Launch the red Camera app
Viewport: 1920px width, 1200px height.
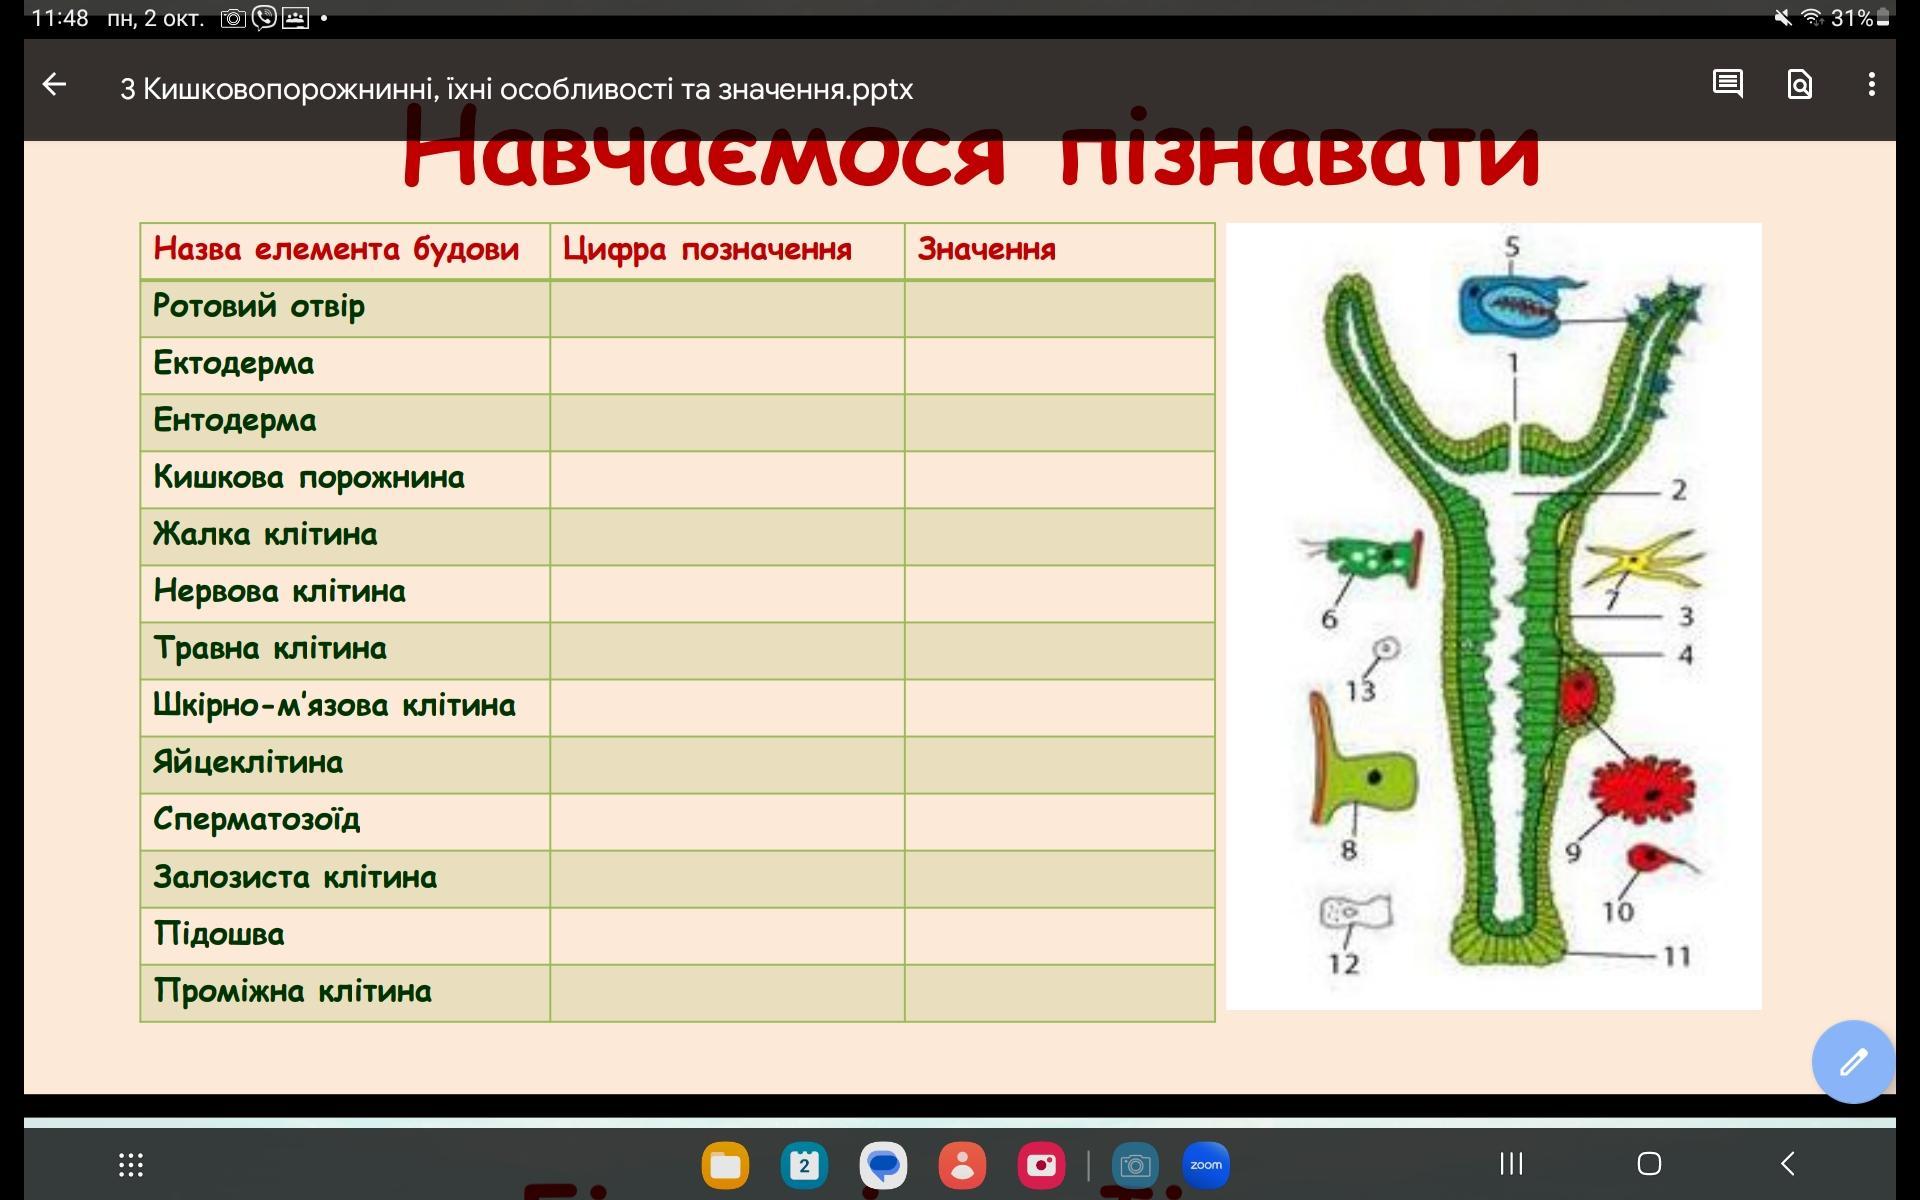pyautogui.click(x=1041, y=1165)
